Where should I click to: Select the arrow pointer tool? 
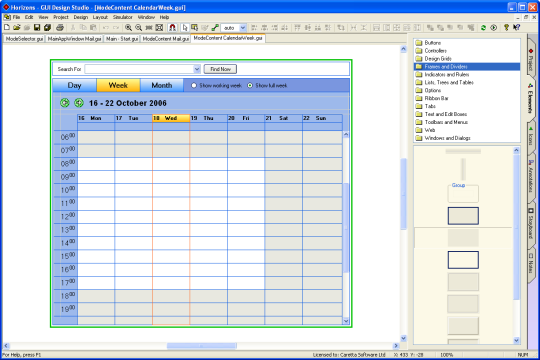[x=185, y=28]
